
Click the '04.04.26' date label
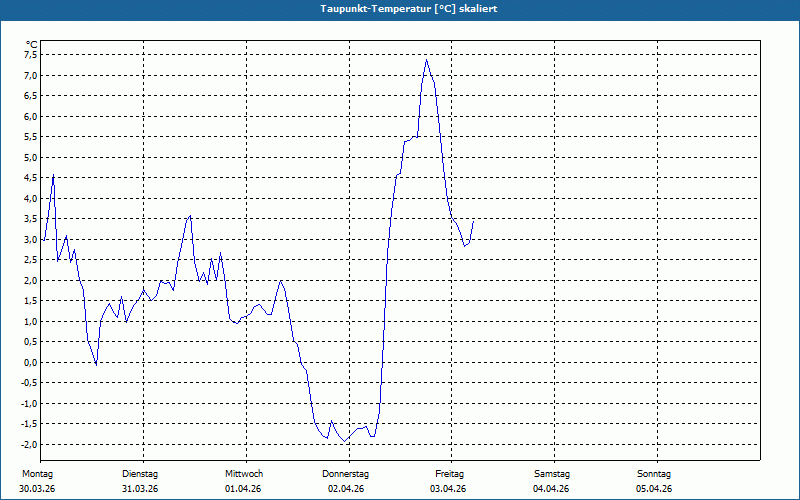coord(551,489)
